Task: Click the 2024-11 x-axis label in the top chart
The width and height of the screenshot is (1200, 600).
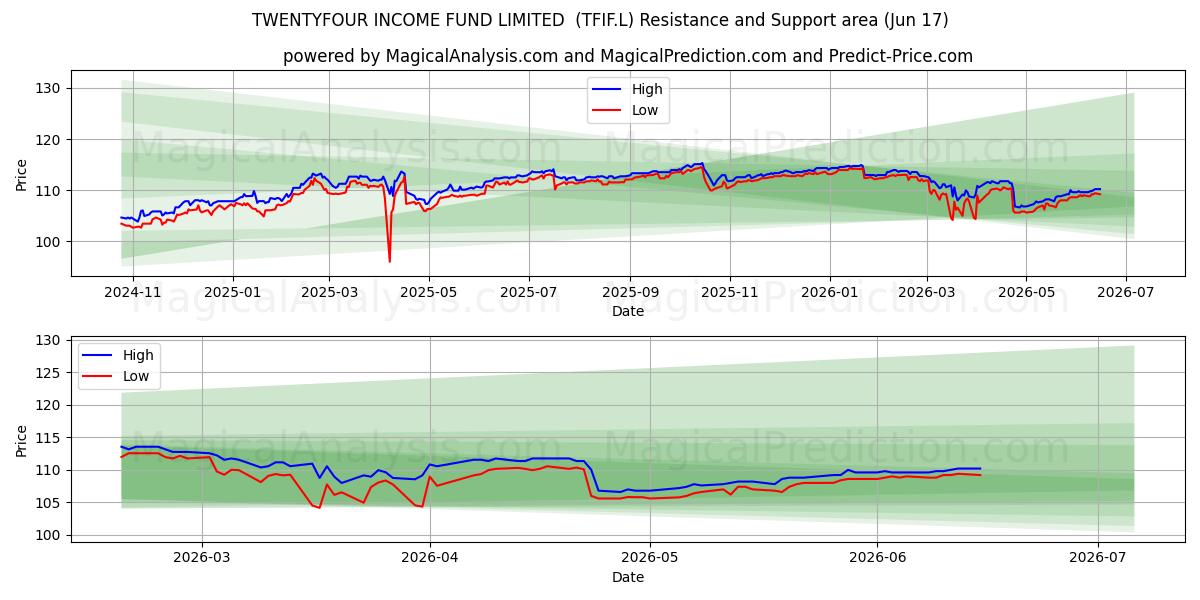Action: pyautogui.click(x=133, y=293)
